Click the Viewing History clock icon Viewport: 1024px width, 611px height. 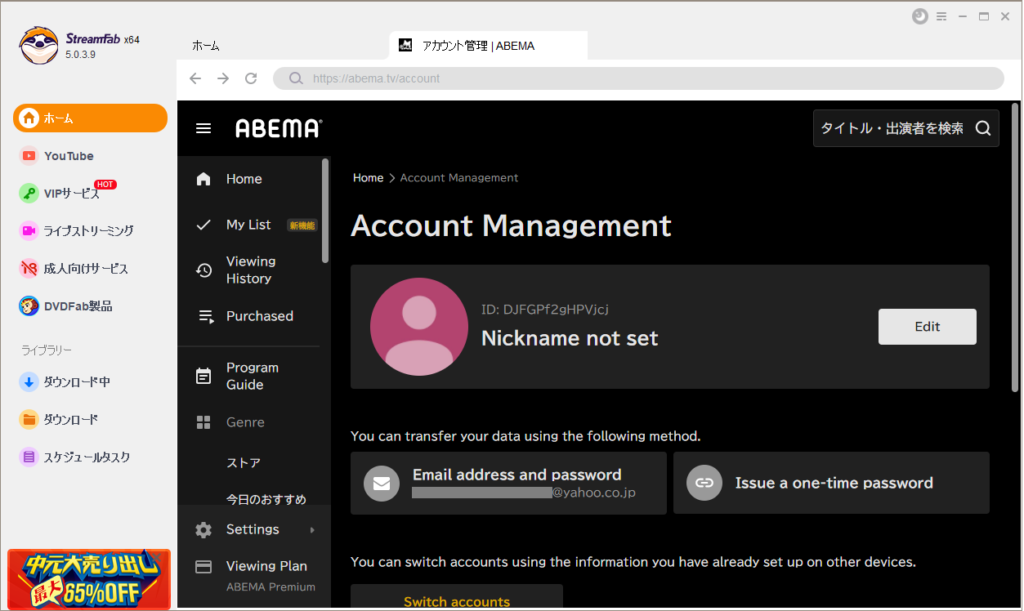(204, 270)
